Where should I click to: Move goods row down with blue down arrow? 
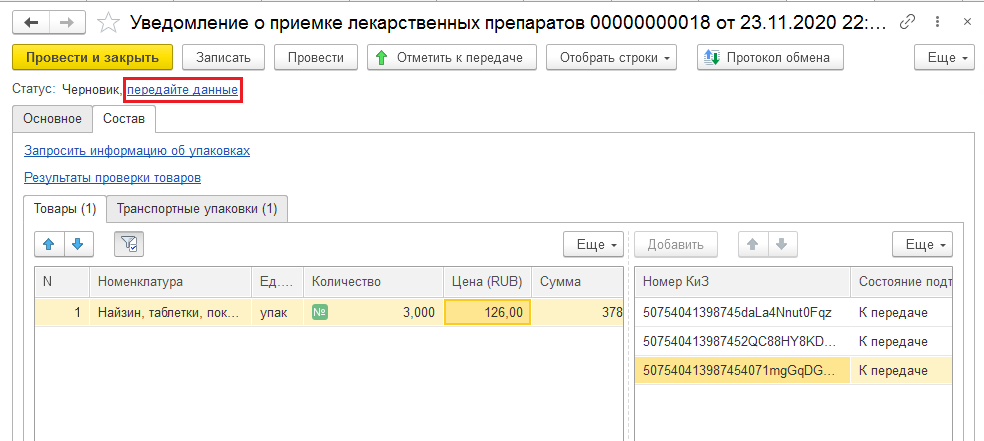coord(78,245)
